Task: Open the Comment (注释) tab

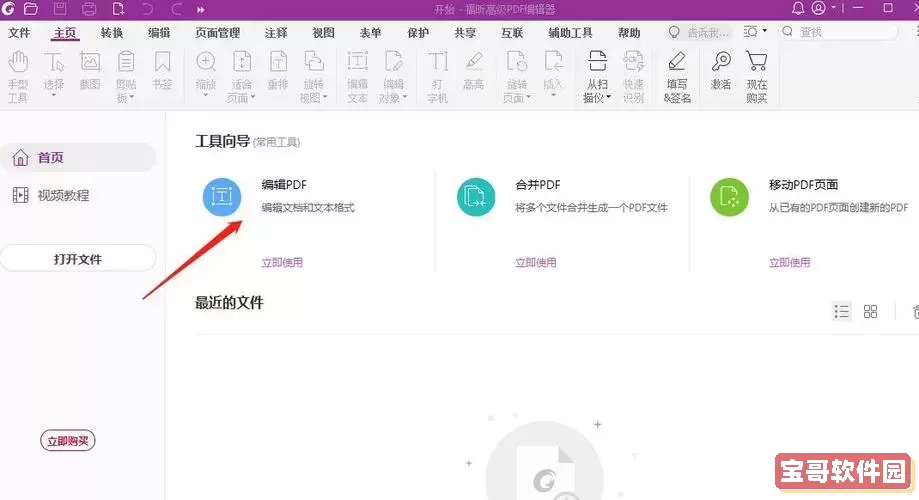Action: point(275,33)
